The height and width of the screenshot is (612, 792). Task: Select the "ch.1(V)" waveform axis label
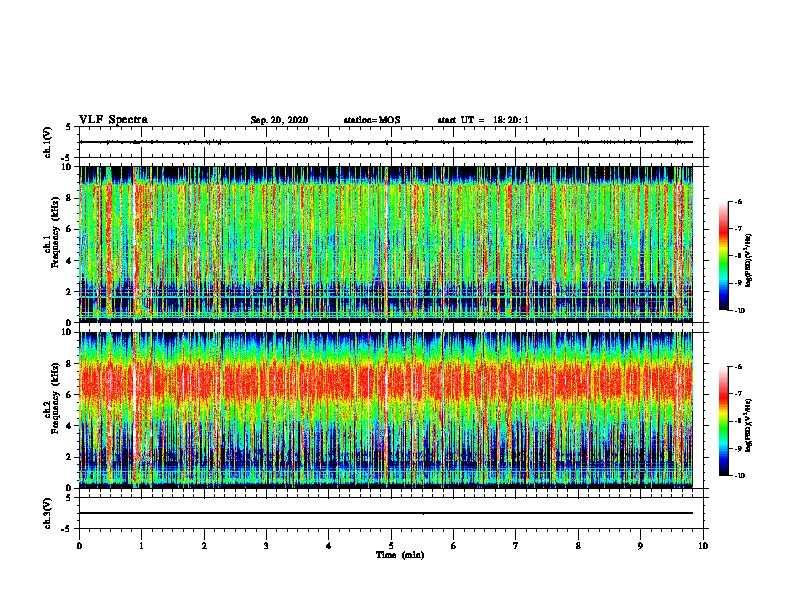[47, 142]
